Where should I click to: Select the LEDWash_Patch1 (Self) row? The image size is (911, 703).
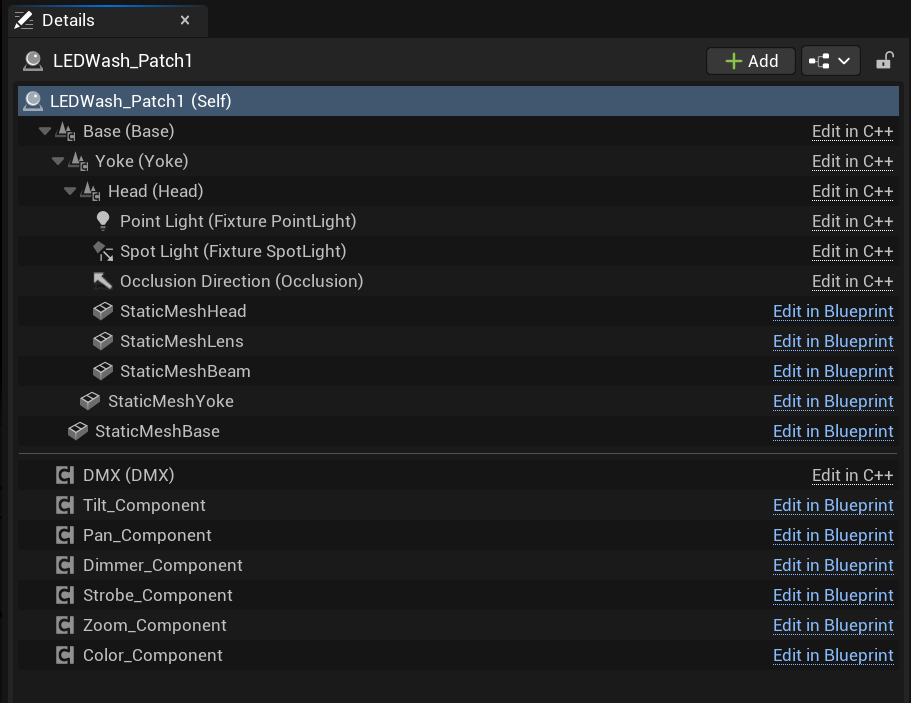click(458, 101)
